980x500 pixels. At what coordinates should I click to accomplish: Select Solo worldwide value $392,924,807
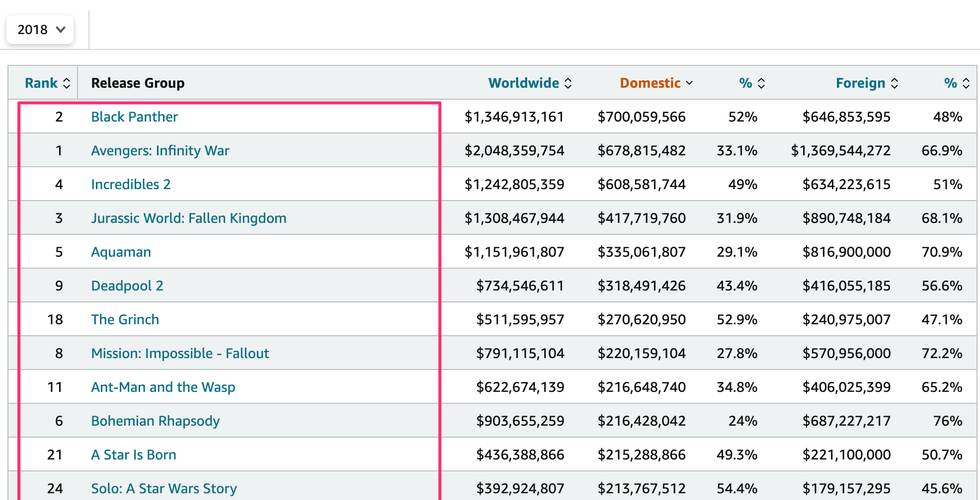coord(520,488)
